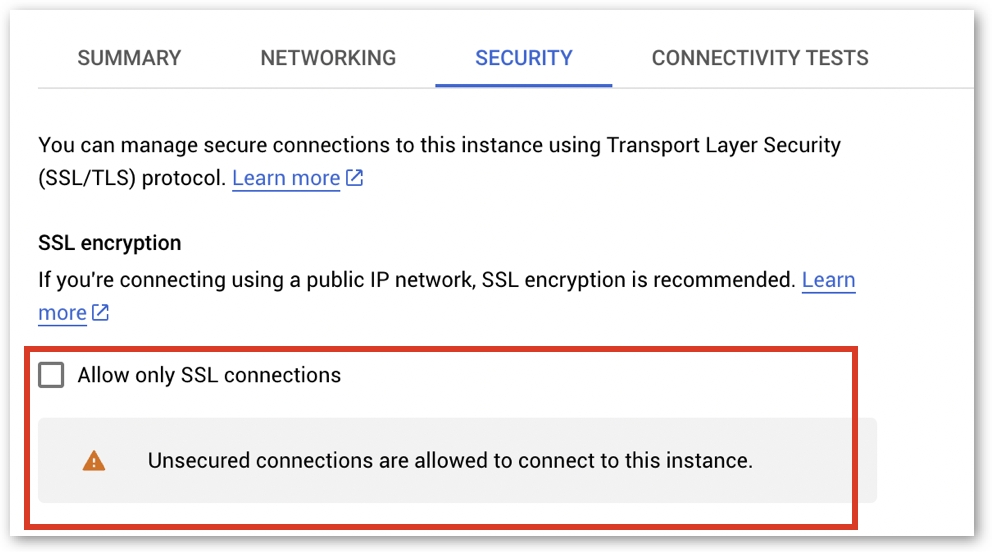Click external-link icon beside SSL/TLS Learn more
This screenshot has height=552, width=992.
(354, 178)
